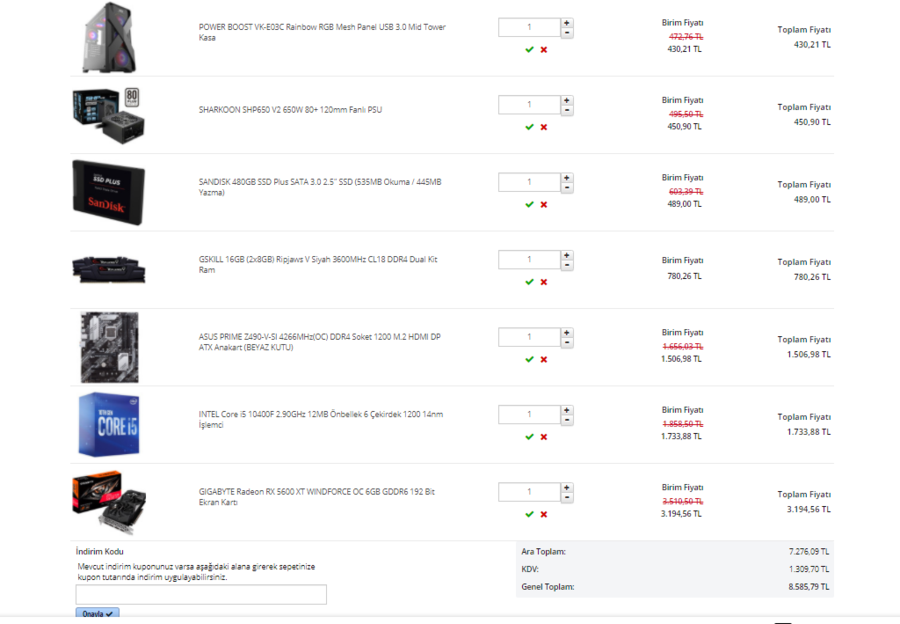Remove GIGABYTE Radeon RX 5600 XT item

(544, 514)
